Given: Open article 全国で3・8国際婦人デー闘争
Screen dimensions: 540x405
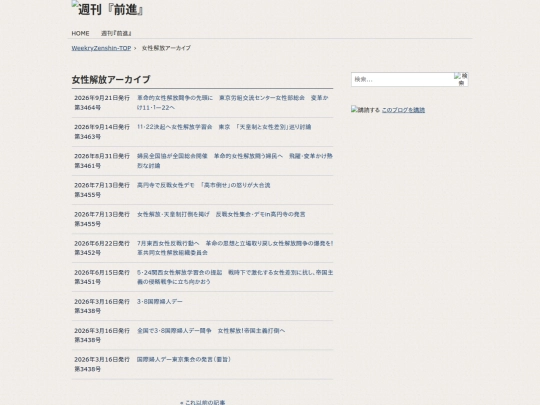Looking at the screenshot, I should [211, 331].
